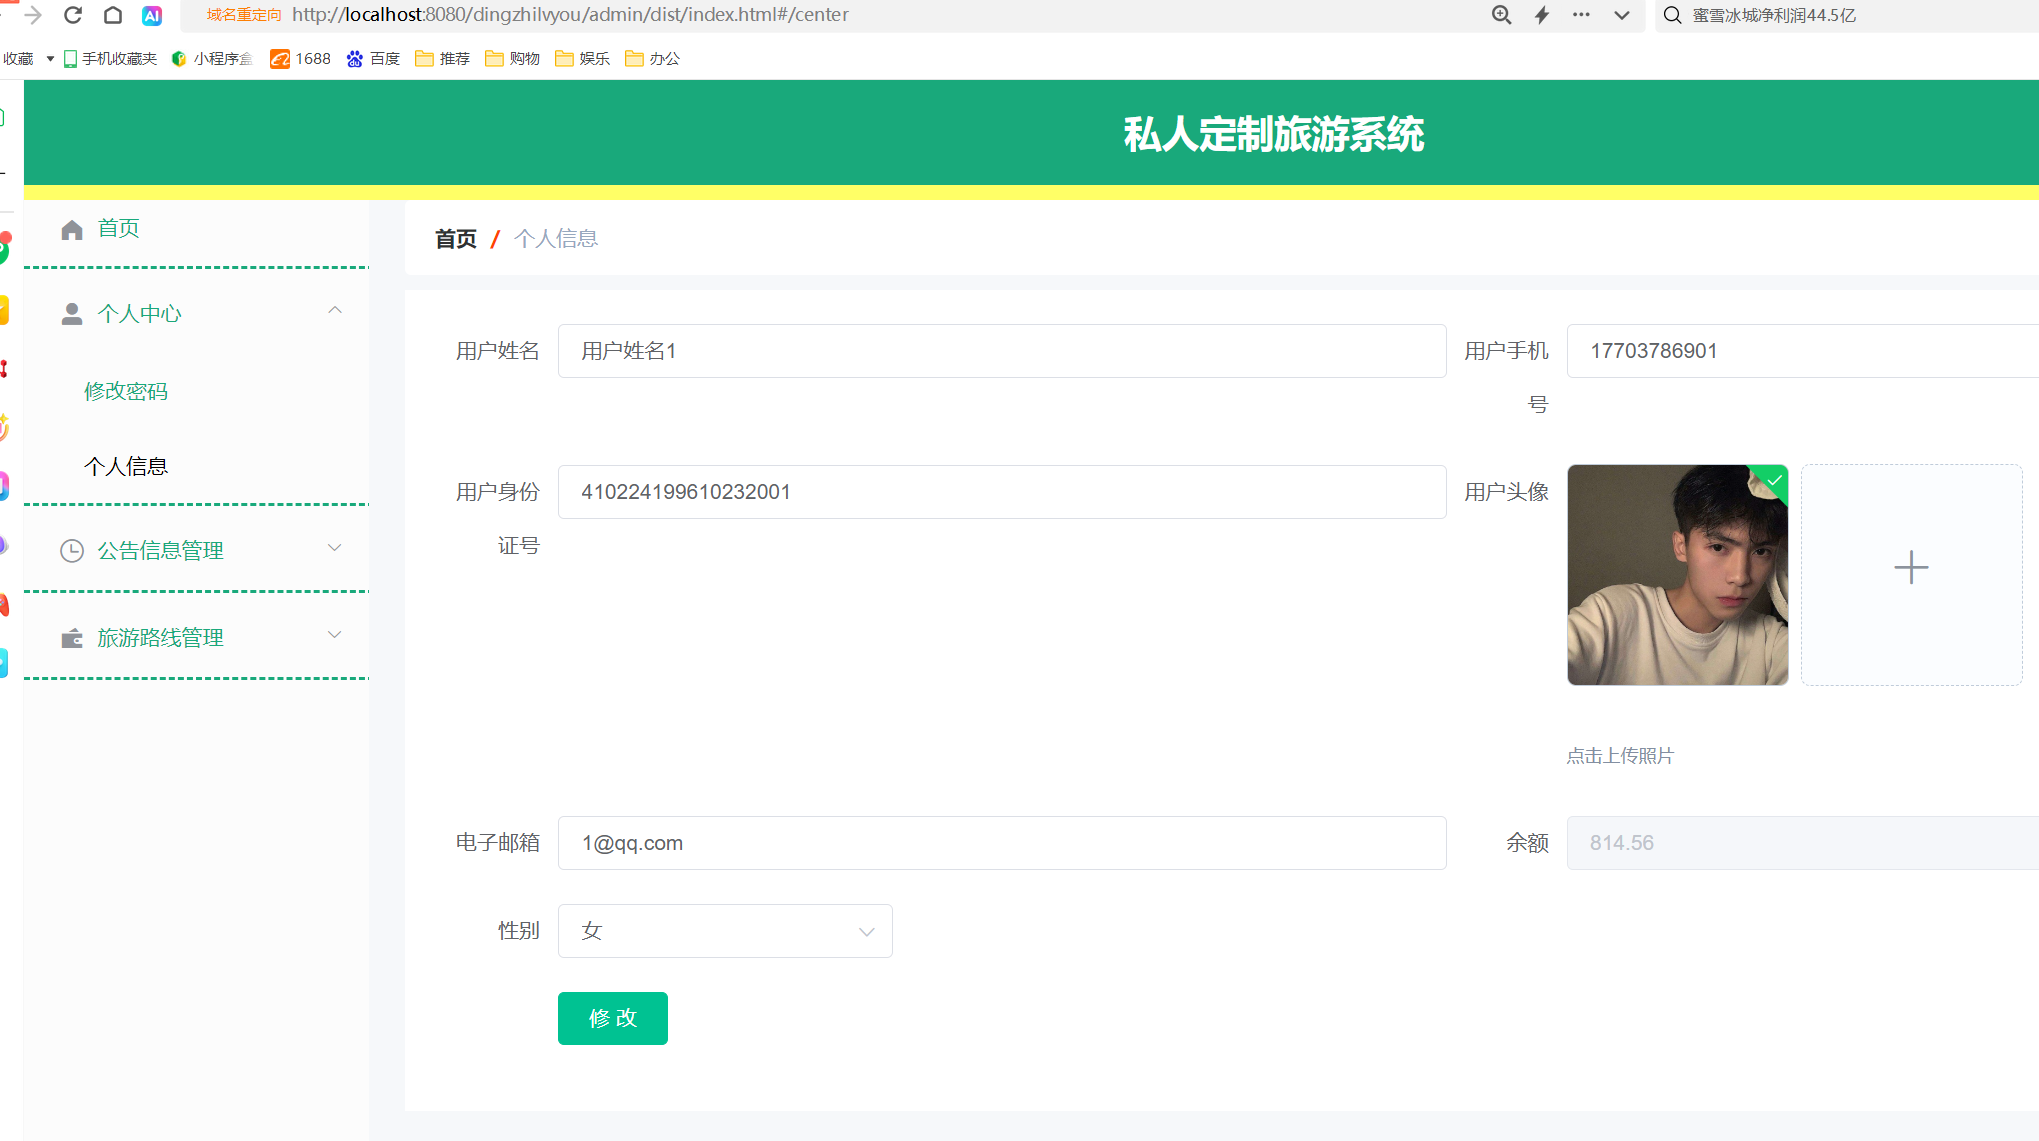Viewport: 2039px width, 1141px height.
Task: Click the browser reload icon
Action: click(73, 15)
